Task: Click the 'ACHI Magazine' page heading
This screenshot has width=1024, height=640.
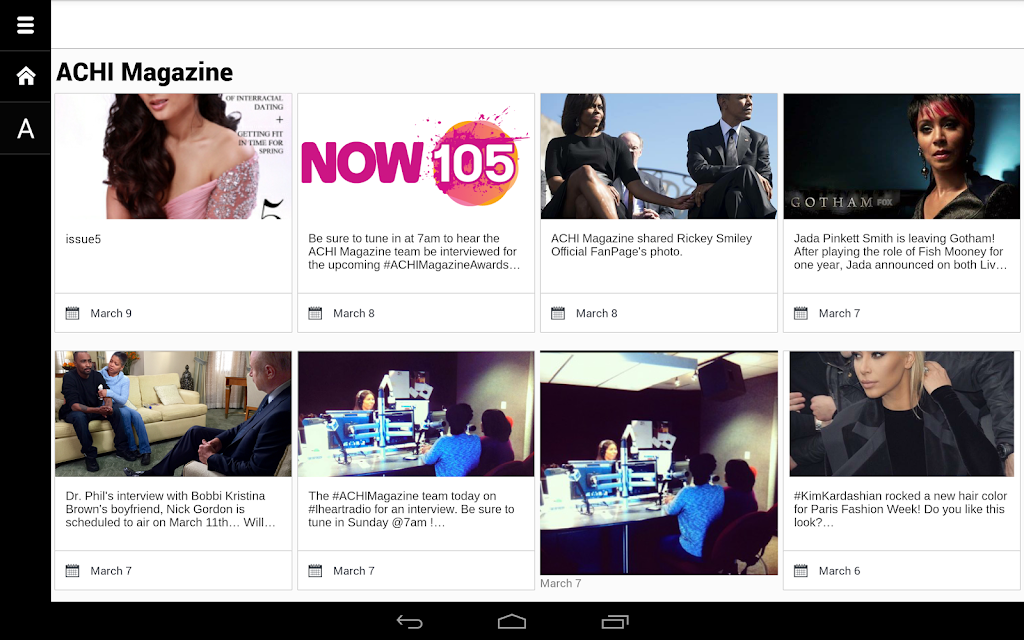Action: (x=144, y=72)
